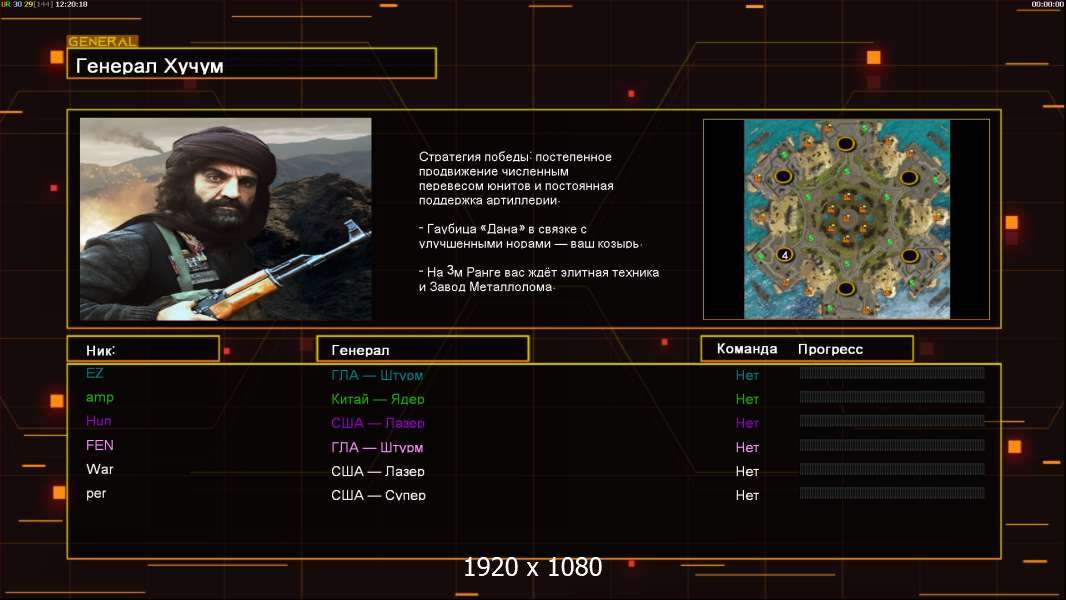Click the progress bar in the War row
This screenshot has height=600, width=1066.
pyautogui.click(x=892, y=469)
